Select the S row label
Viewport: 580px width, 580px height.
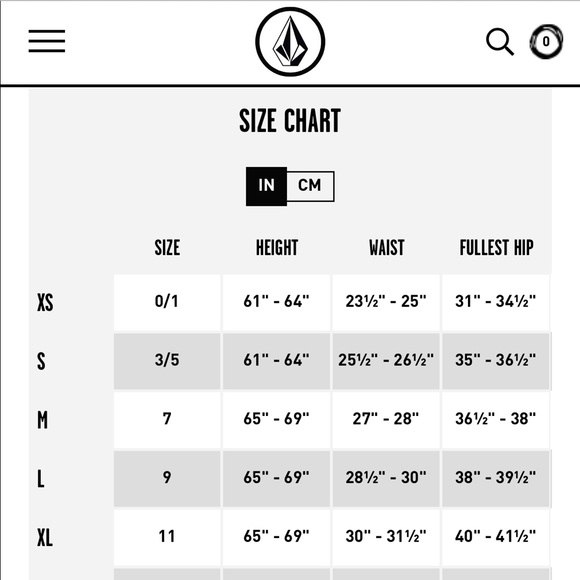(41, 361)
